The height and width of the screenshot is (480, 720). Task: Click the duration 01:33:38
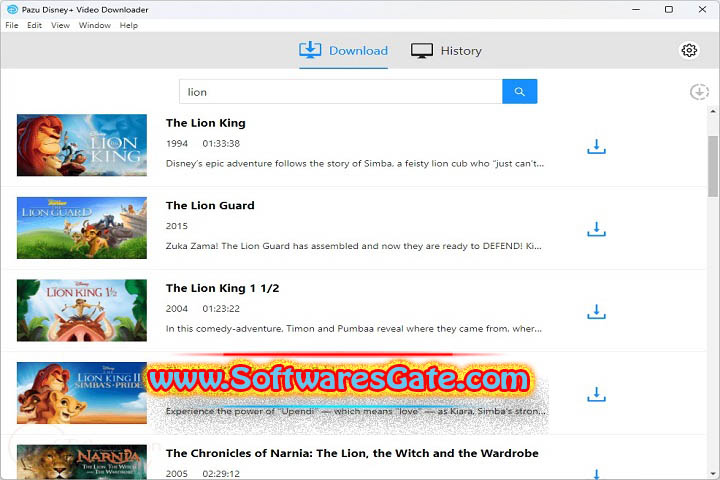click(x=221, y=143)
